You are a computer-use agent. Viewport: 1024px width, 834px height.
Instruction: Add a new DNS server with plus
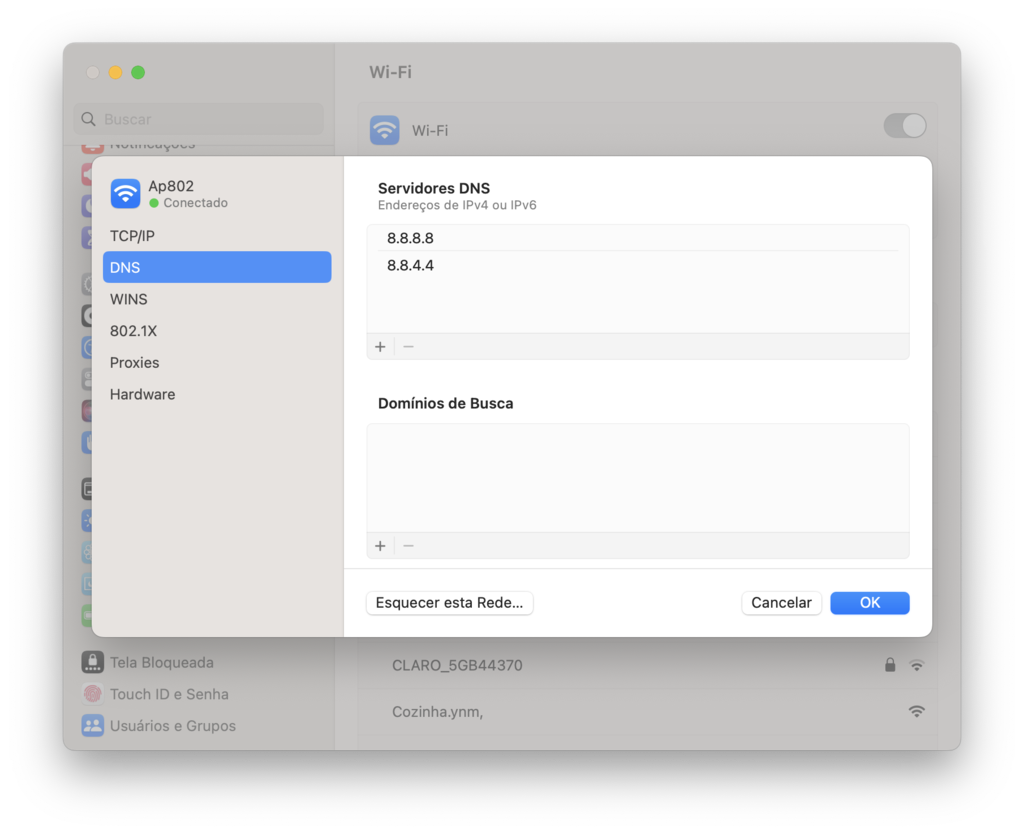pos(380,347)
